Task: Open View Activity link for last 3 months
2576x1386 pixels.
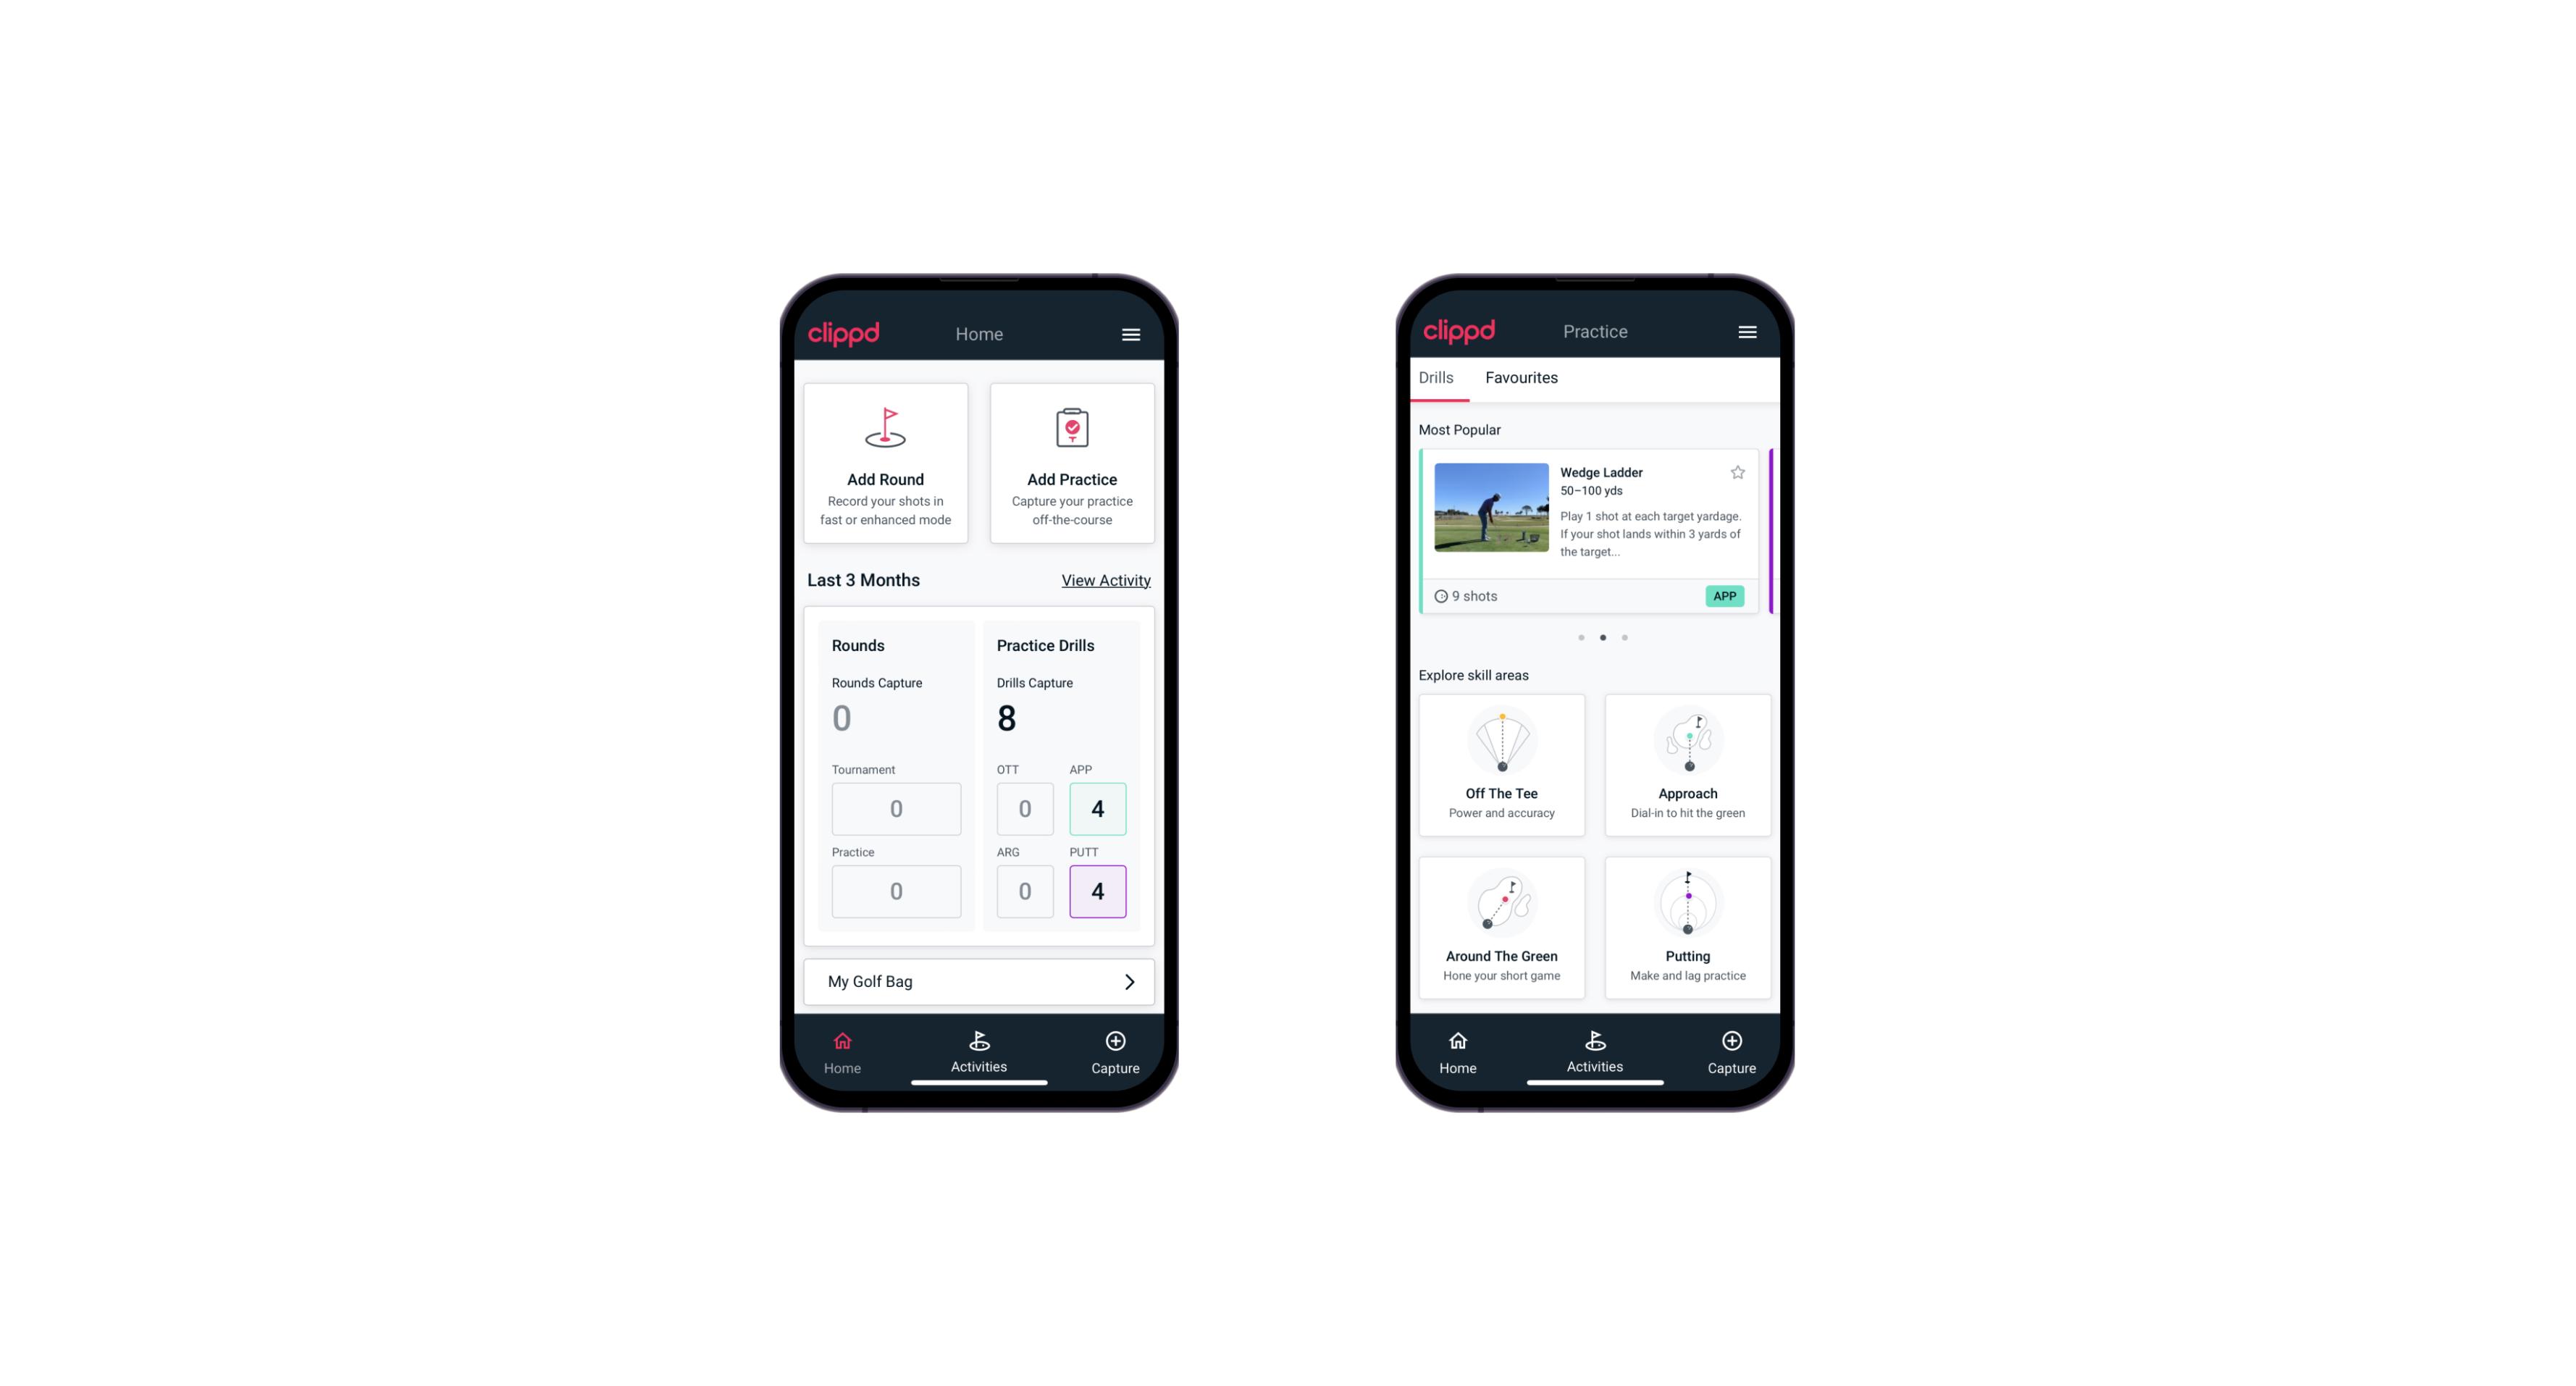Action: point(1104,579)
